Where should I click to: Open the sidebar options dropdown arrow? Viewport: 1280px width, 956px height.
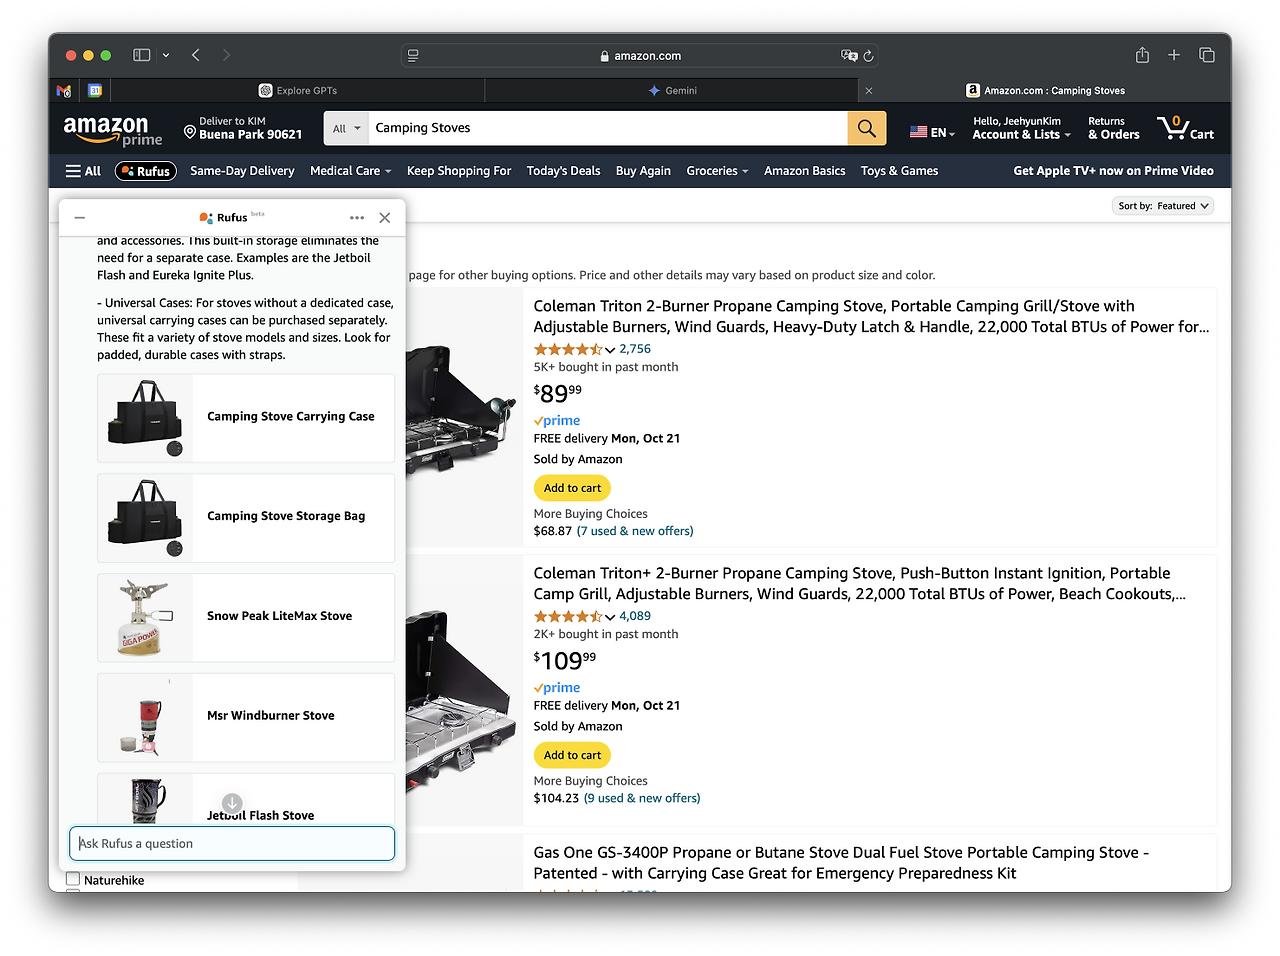point(166,55)
